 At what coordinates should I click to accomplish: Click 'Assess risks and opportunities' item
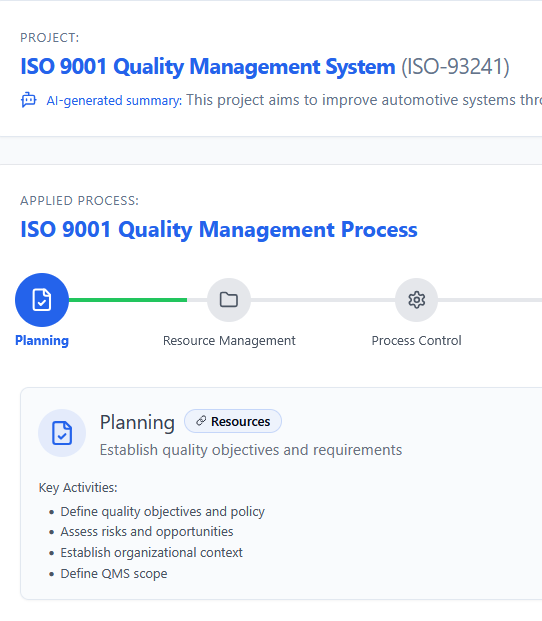pyautogui.click(x=147, y=532)
